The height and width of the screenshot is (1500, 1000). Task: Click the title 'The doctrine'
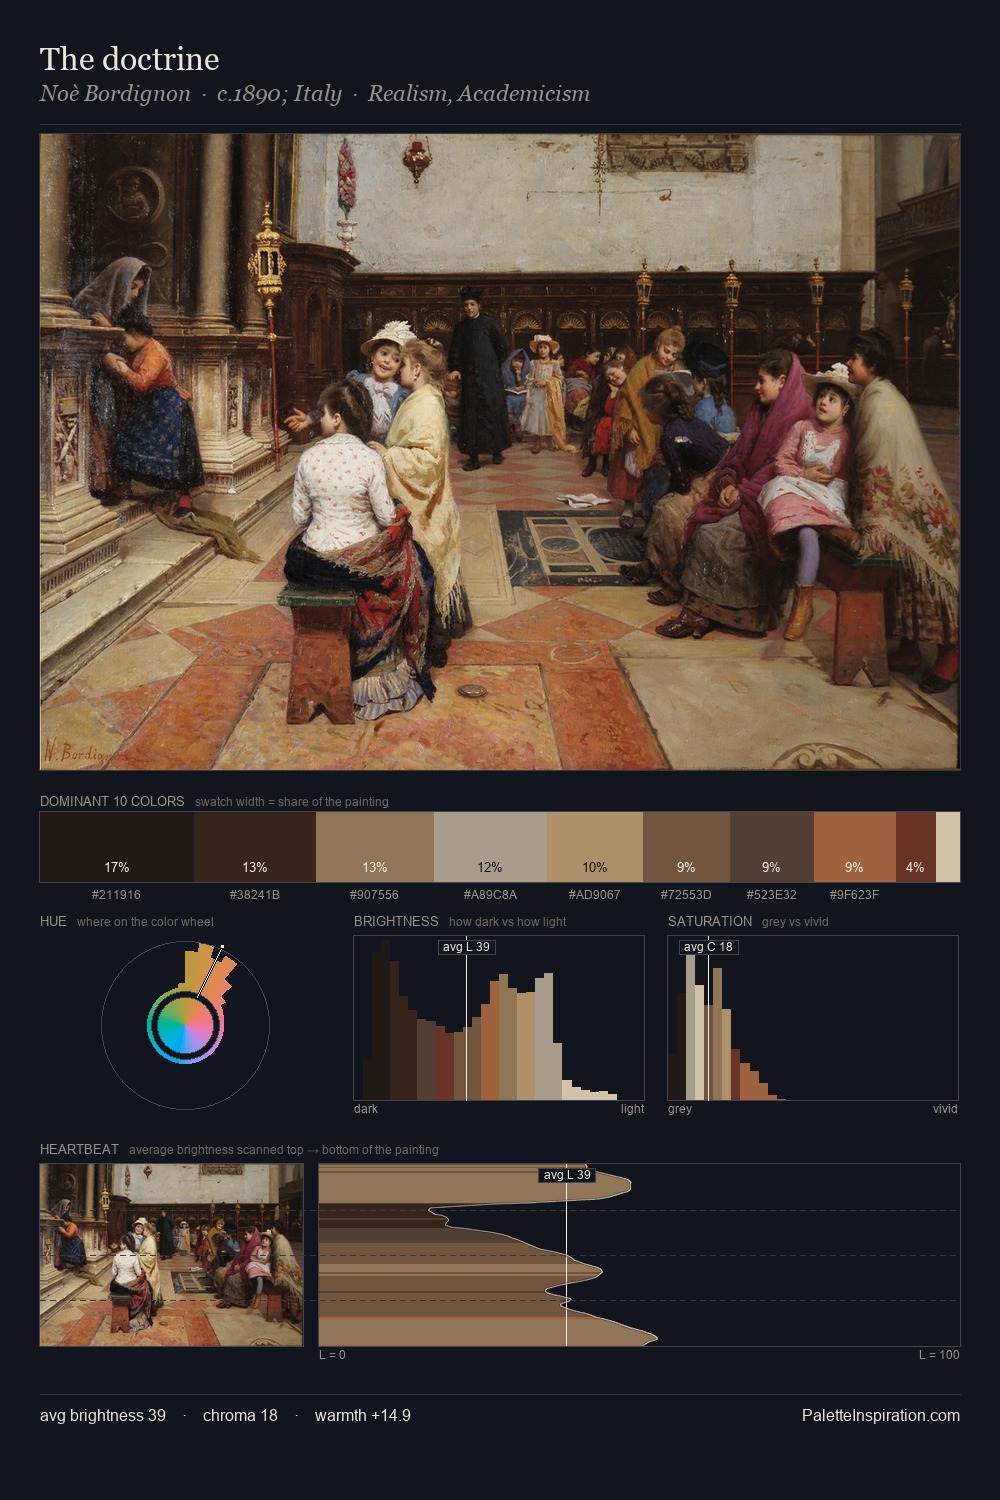pos(129,59)
